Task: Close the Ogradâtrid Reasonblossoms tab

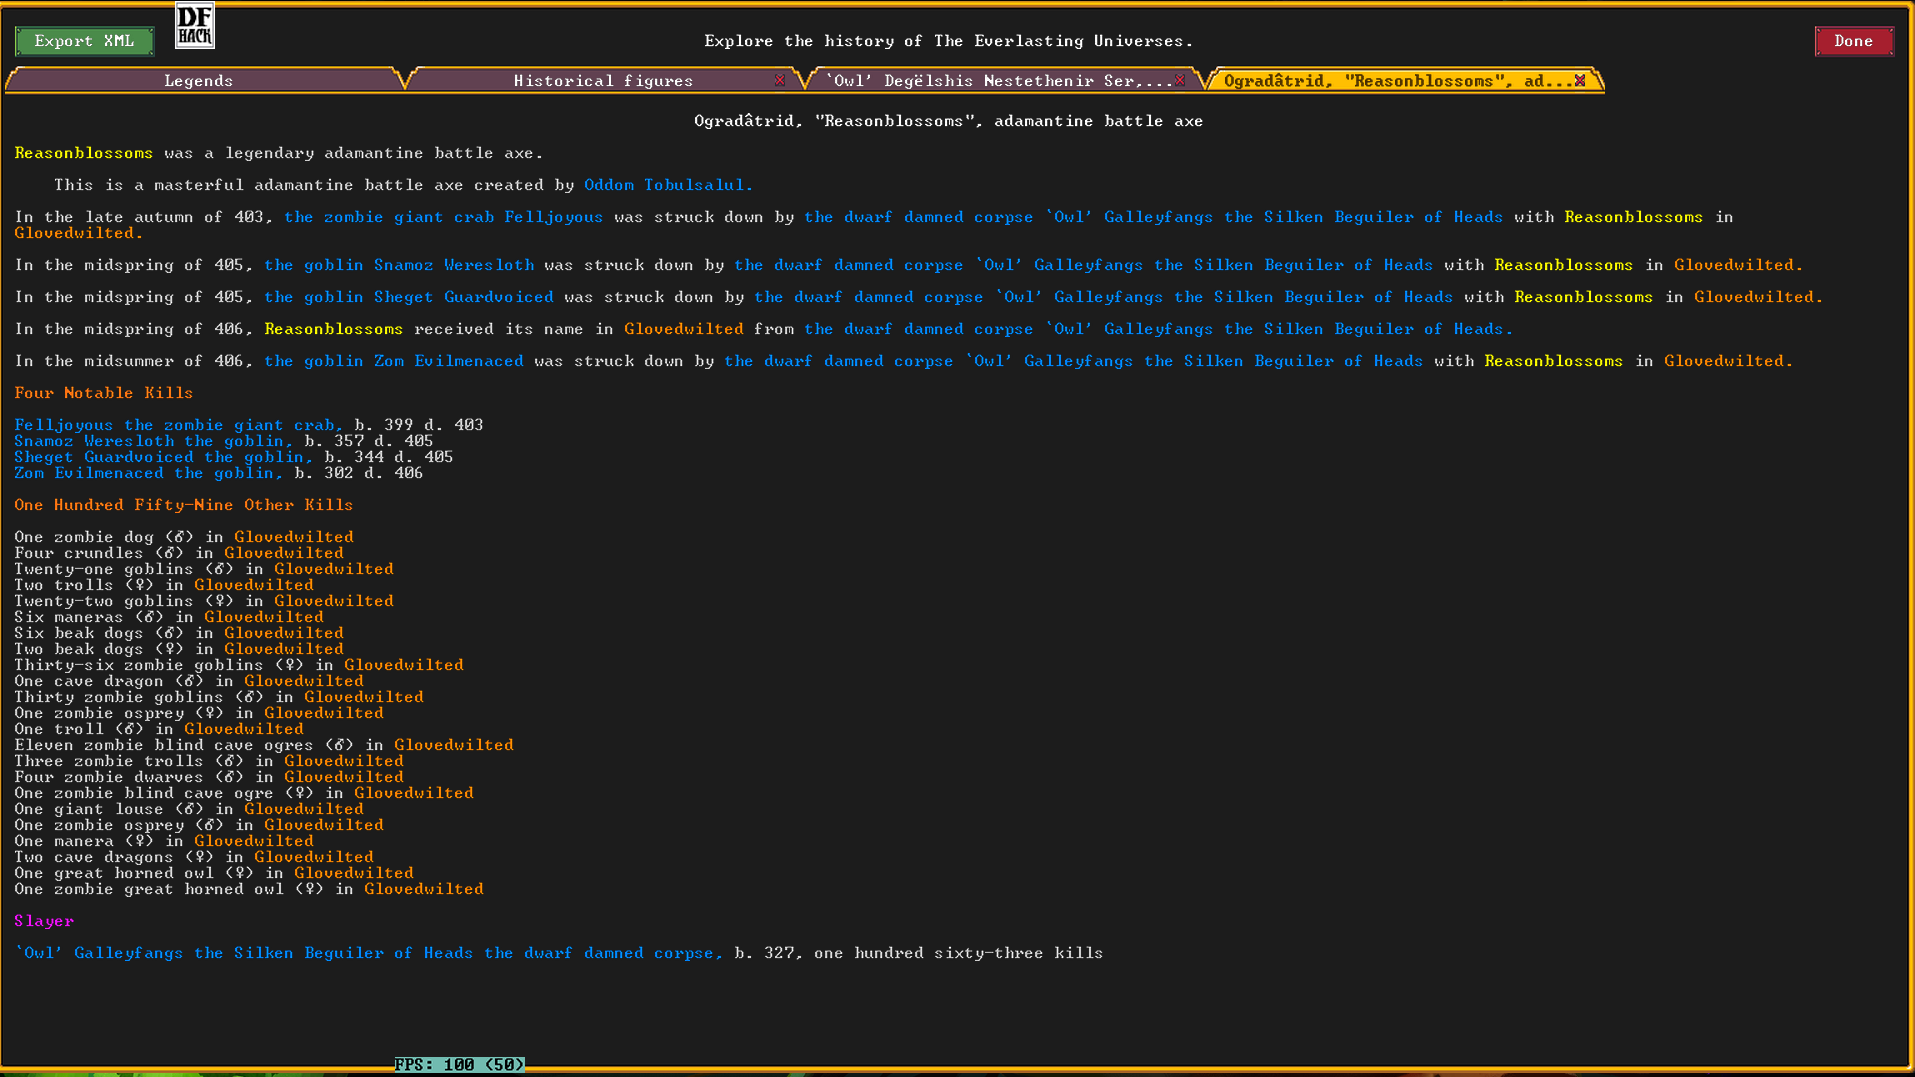Action: point(1580,81)
